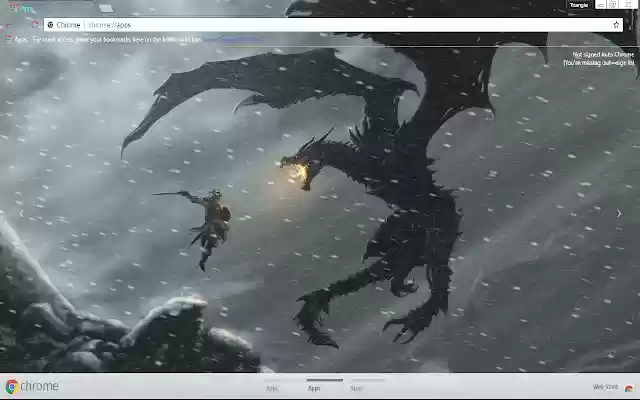Switch to the third Apps page tab

pos(367,386)
